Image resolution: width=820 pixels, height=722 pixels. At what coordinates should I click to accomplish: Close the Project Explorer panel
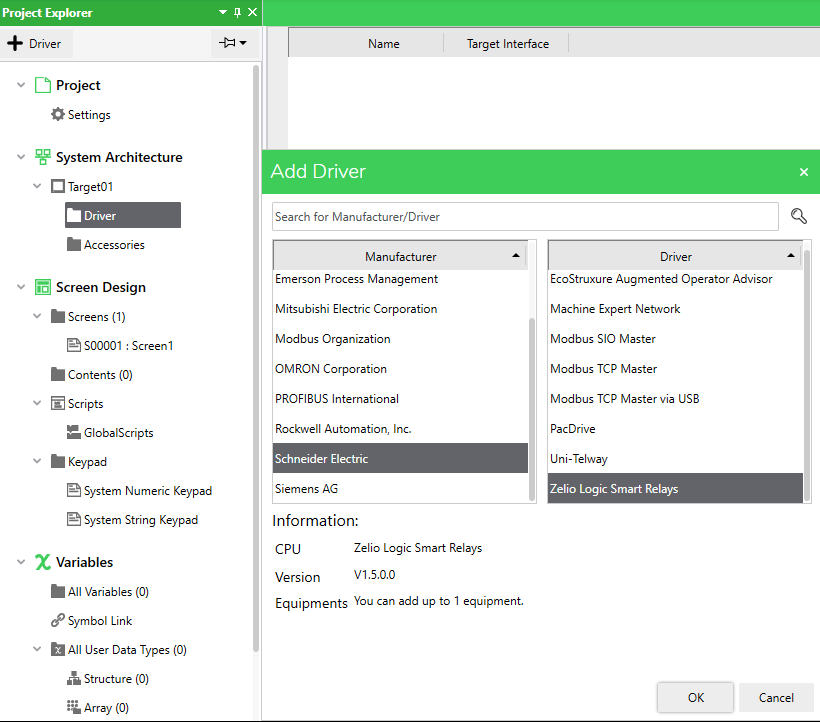252,12
